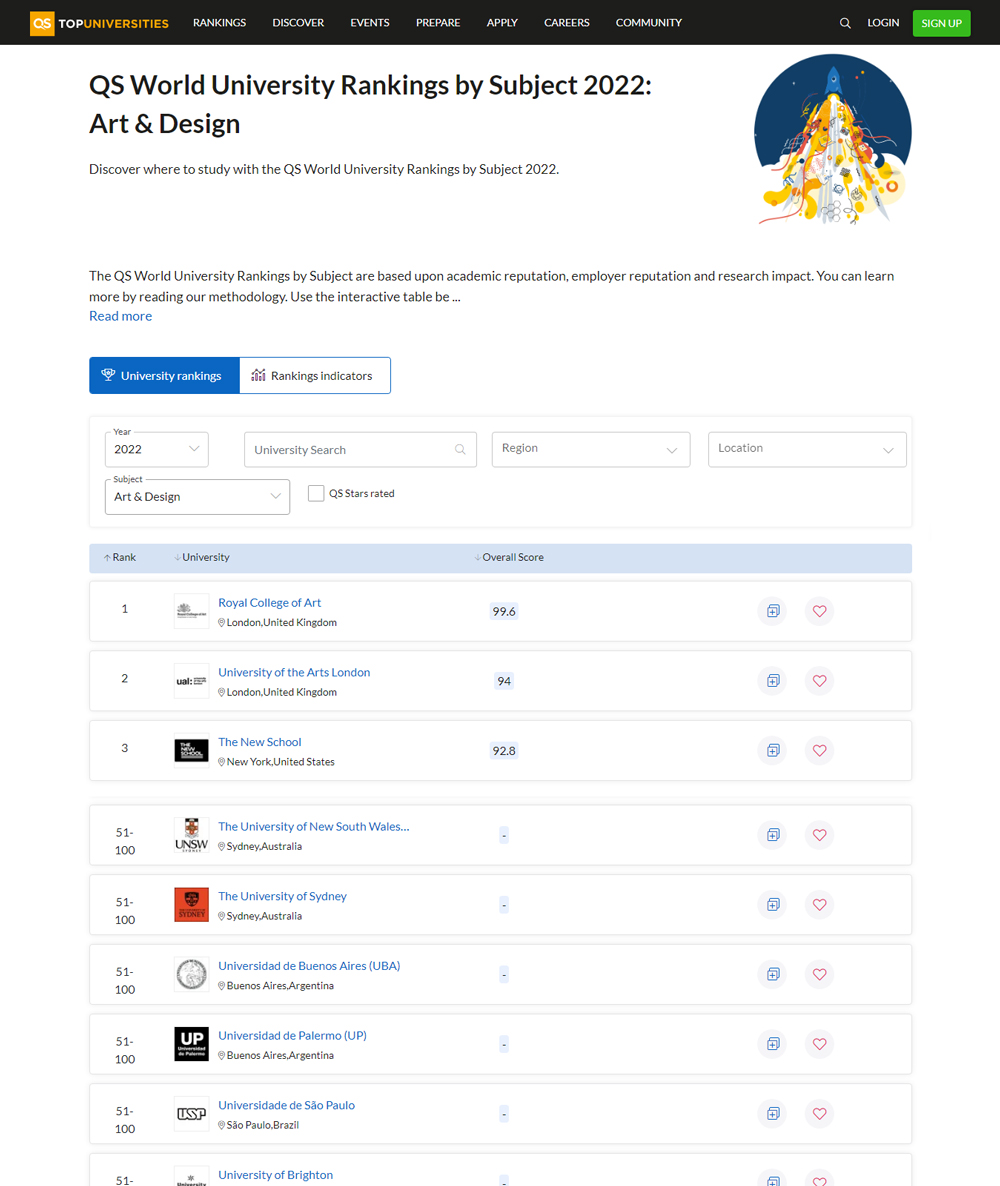Image resolution: width=1000 pixels, height=1186 pixels.
Task: Switch to University rankings tab
Action: [164, 375]
